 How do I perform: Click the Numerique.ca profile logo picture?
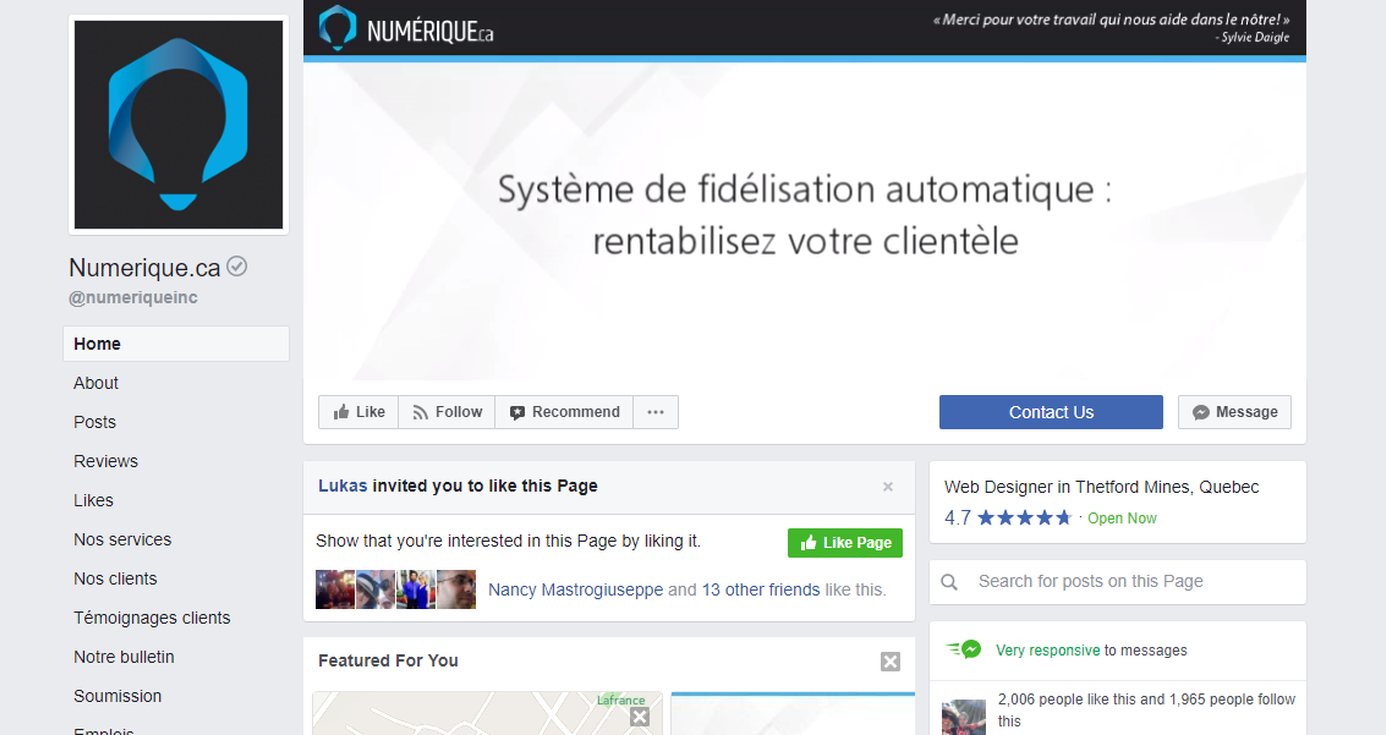click(x=179, y=125)
